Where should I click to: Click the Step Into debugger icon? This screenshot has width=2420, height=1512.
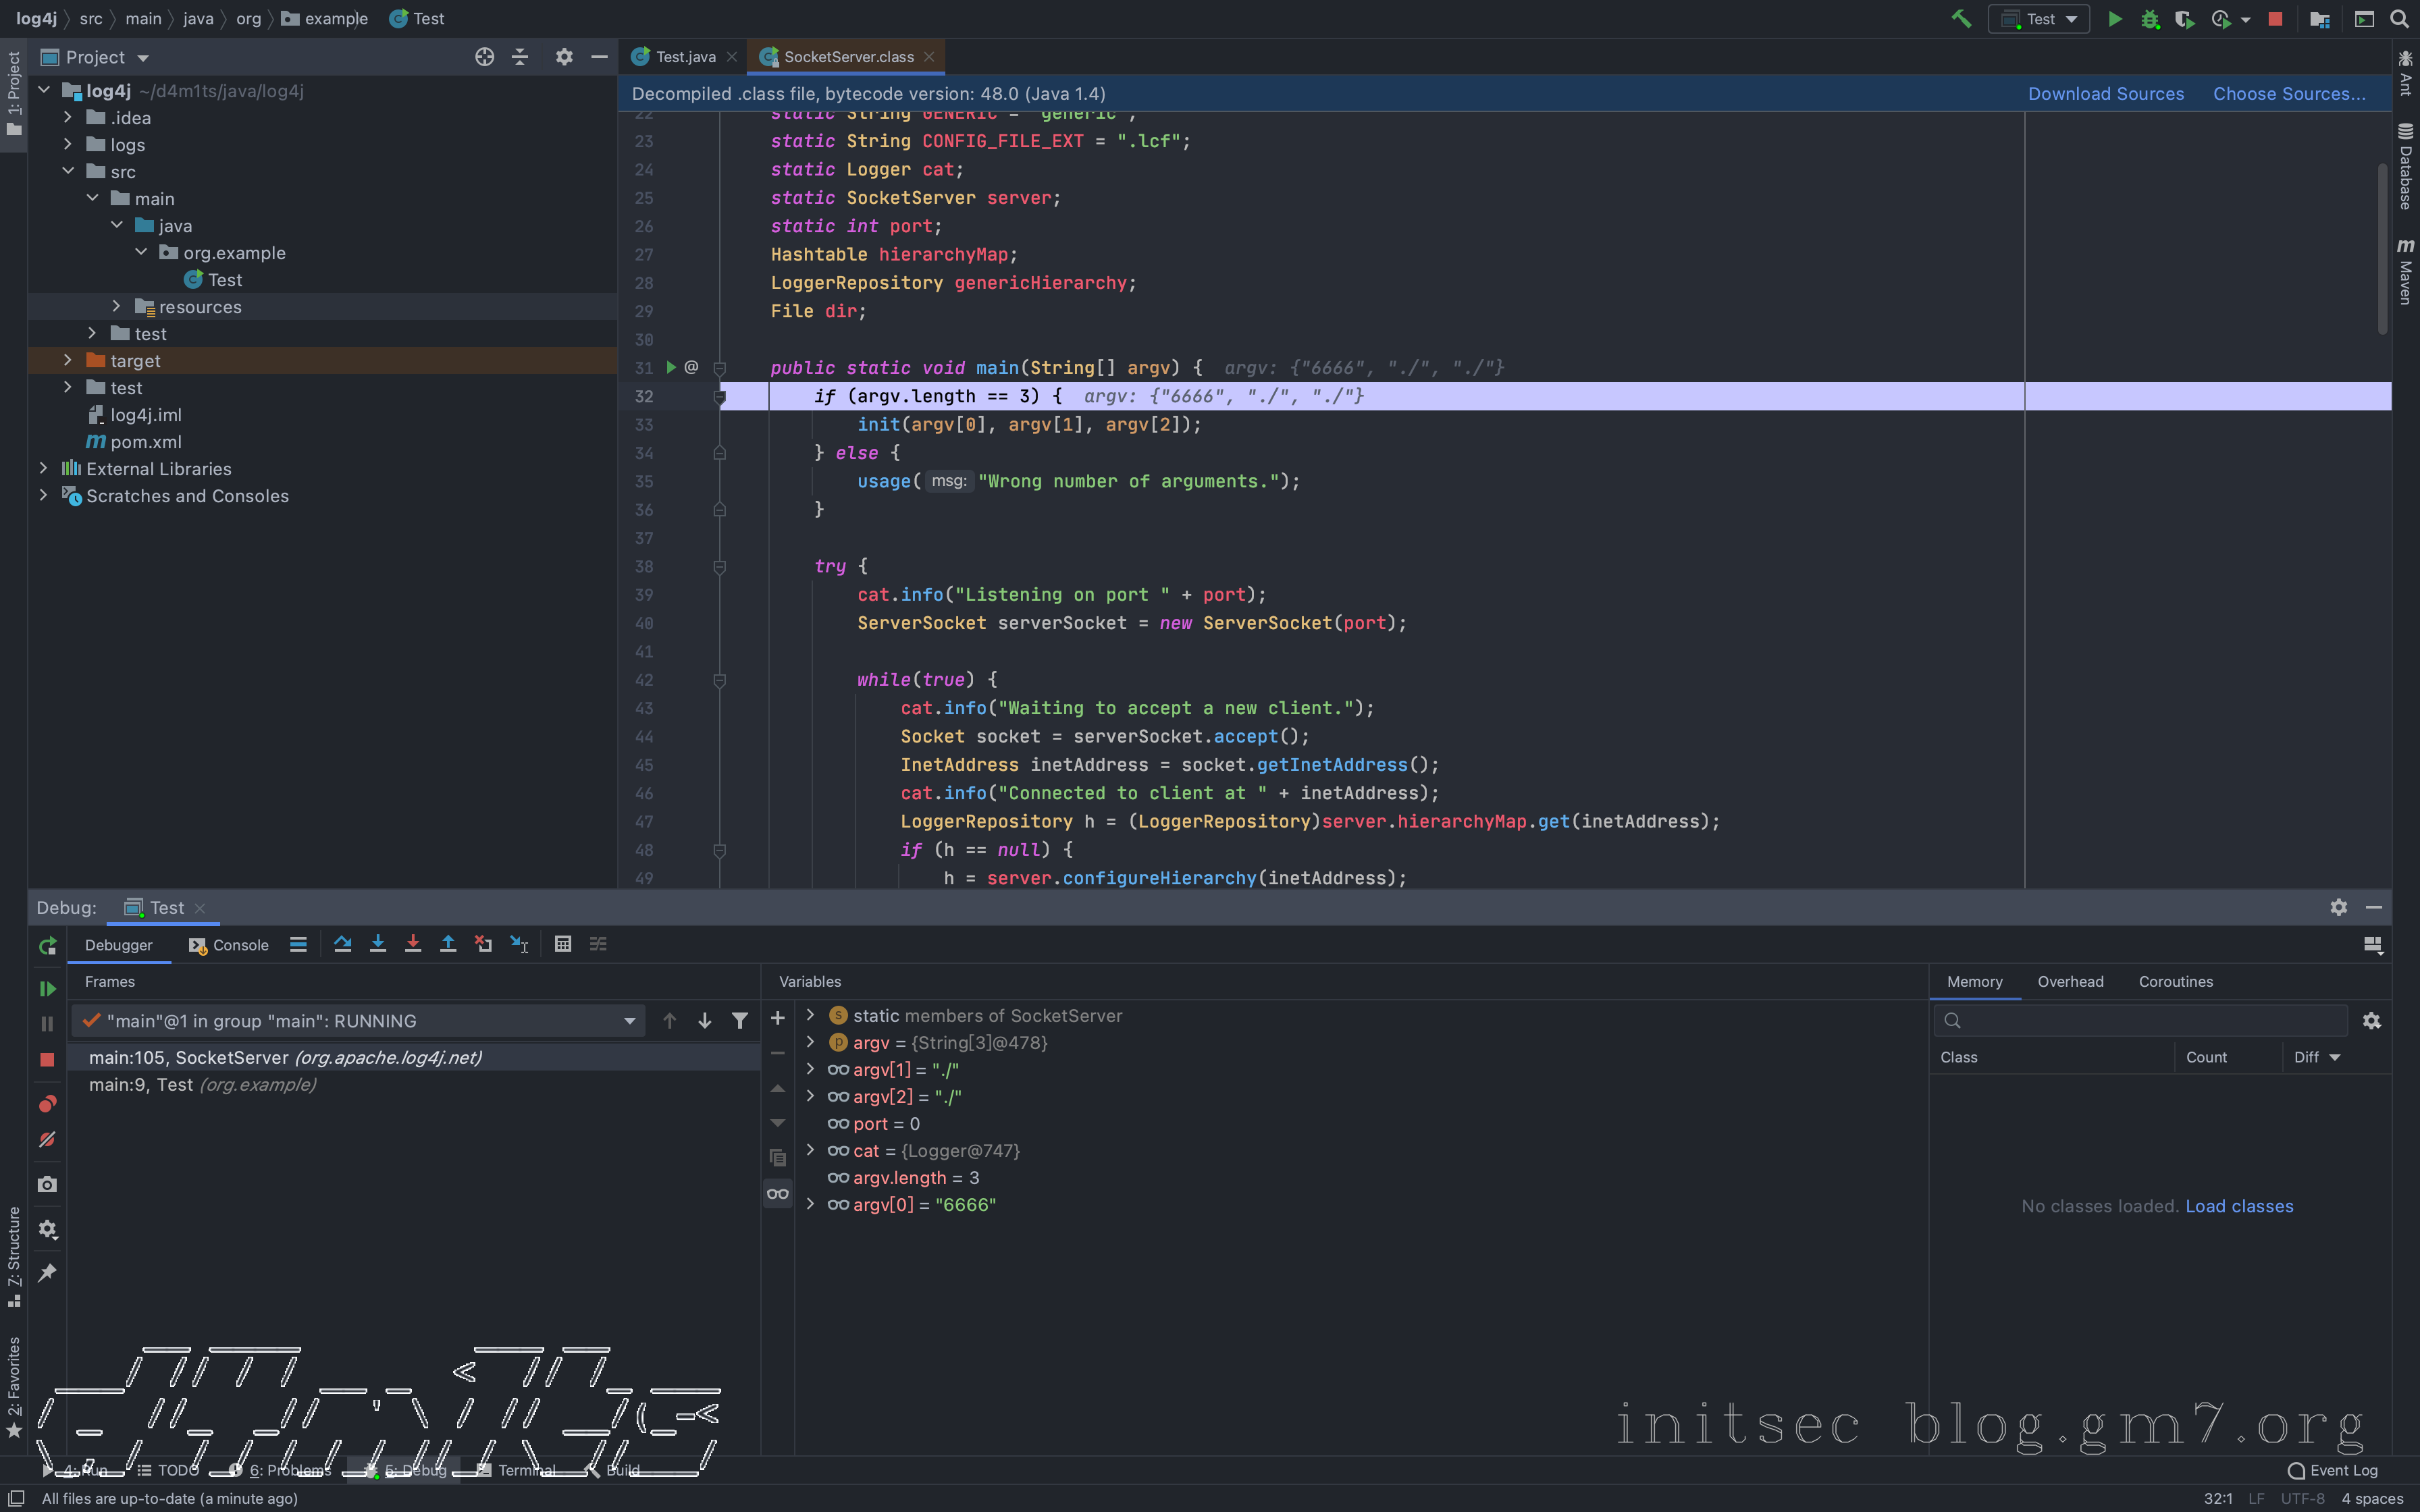tap(377, 944)
